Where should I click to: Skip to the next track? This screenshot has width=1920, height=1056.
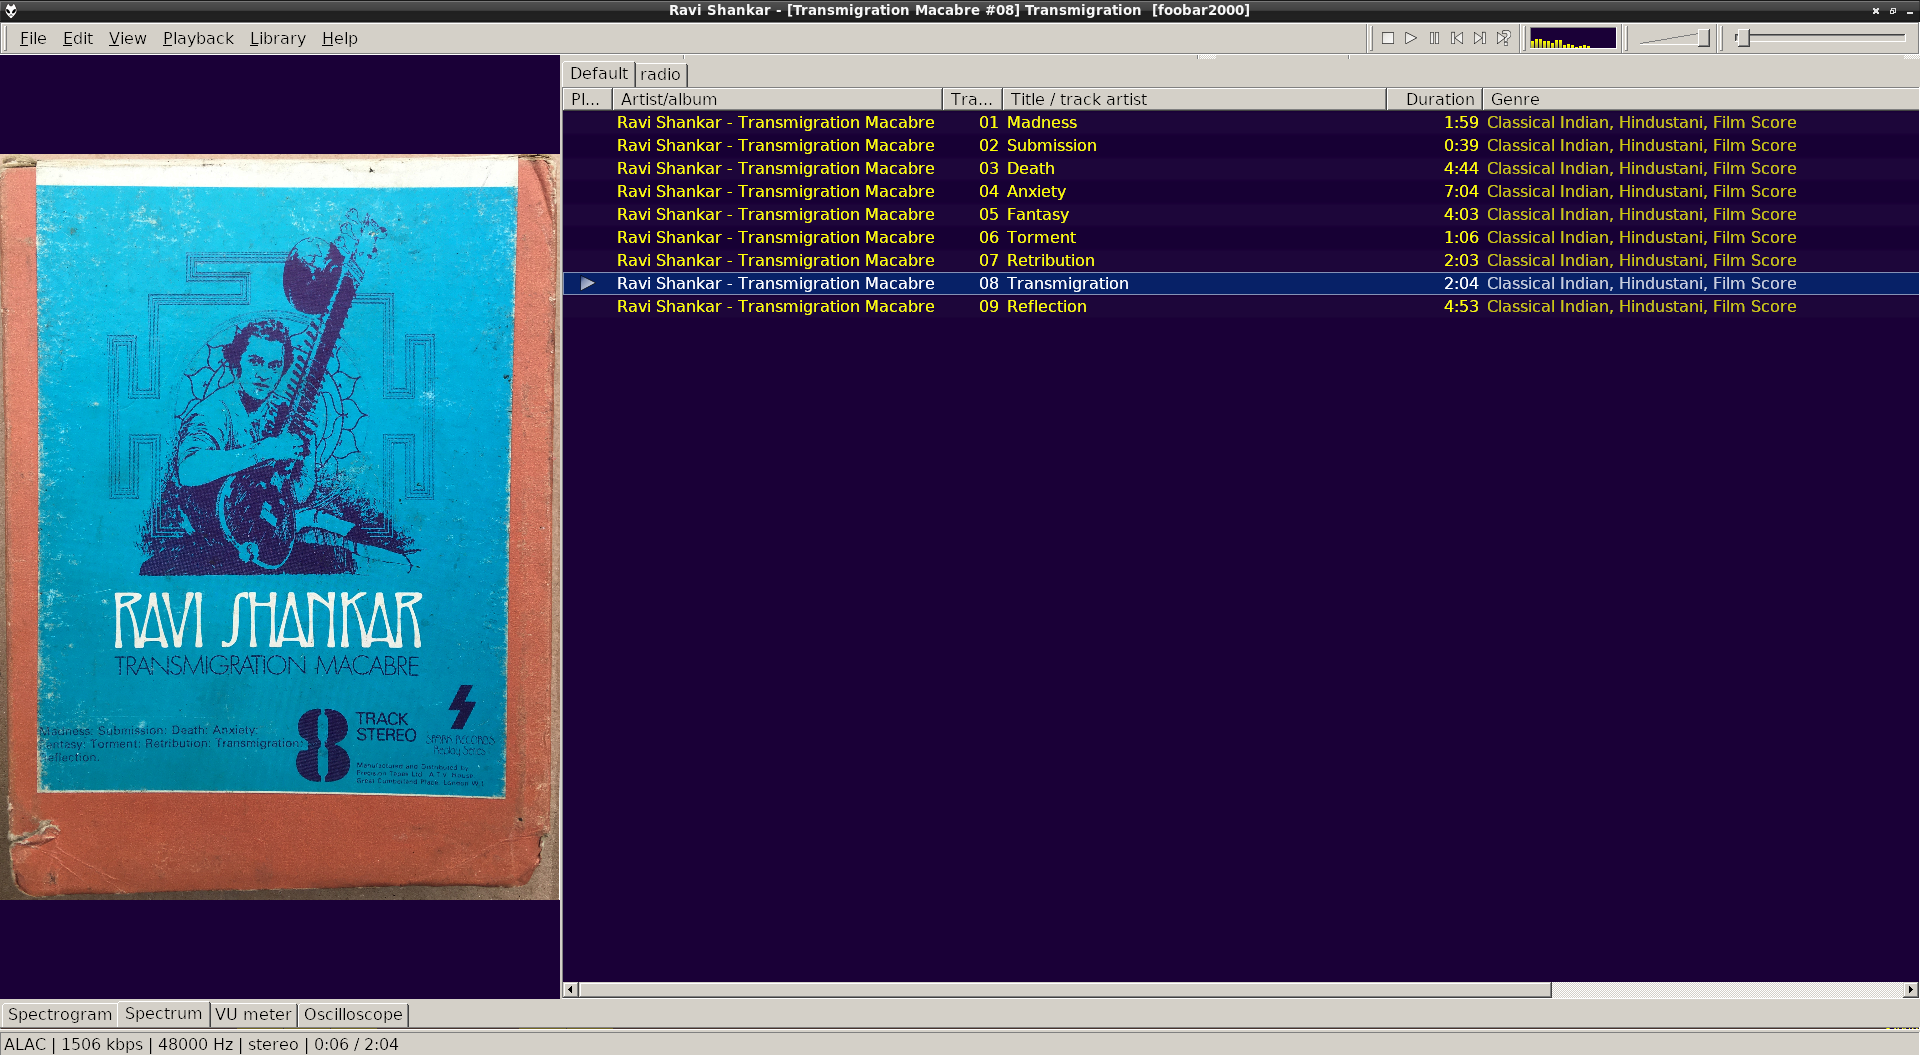(1480, 38)
